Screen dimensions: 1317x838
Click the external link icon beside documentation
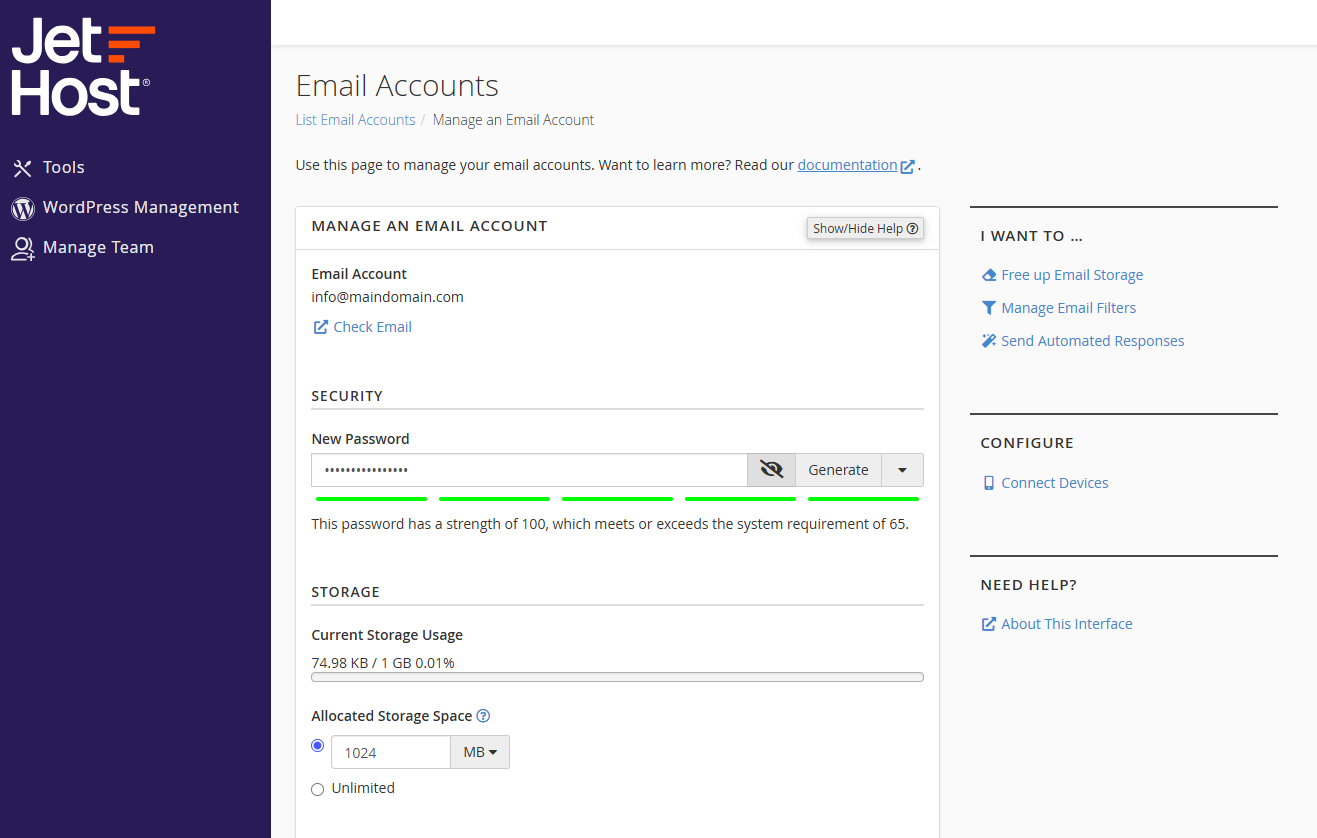(x=907, y=166)
